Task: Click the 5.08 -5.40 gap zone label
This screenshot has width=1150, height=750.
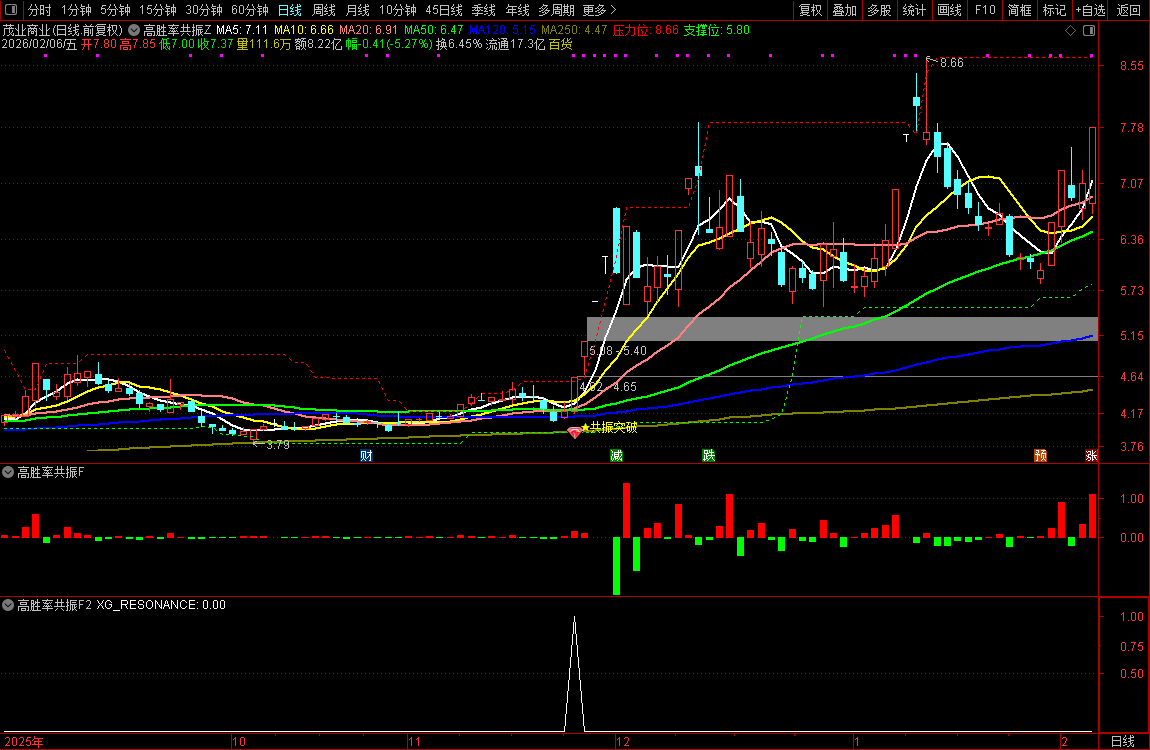Action: point(618,350)
